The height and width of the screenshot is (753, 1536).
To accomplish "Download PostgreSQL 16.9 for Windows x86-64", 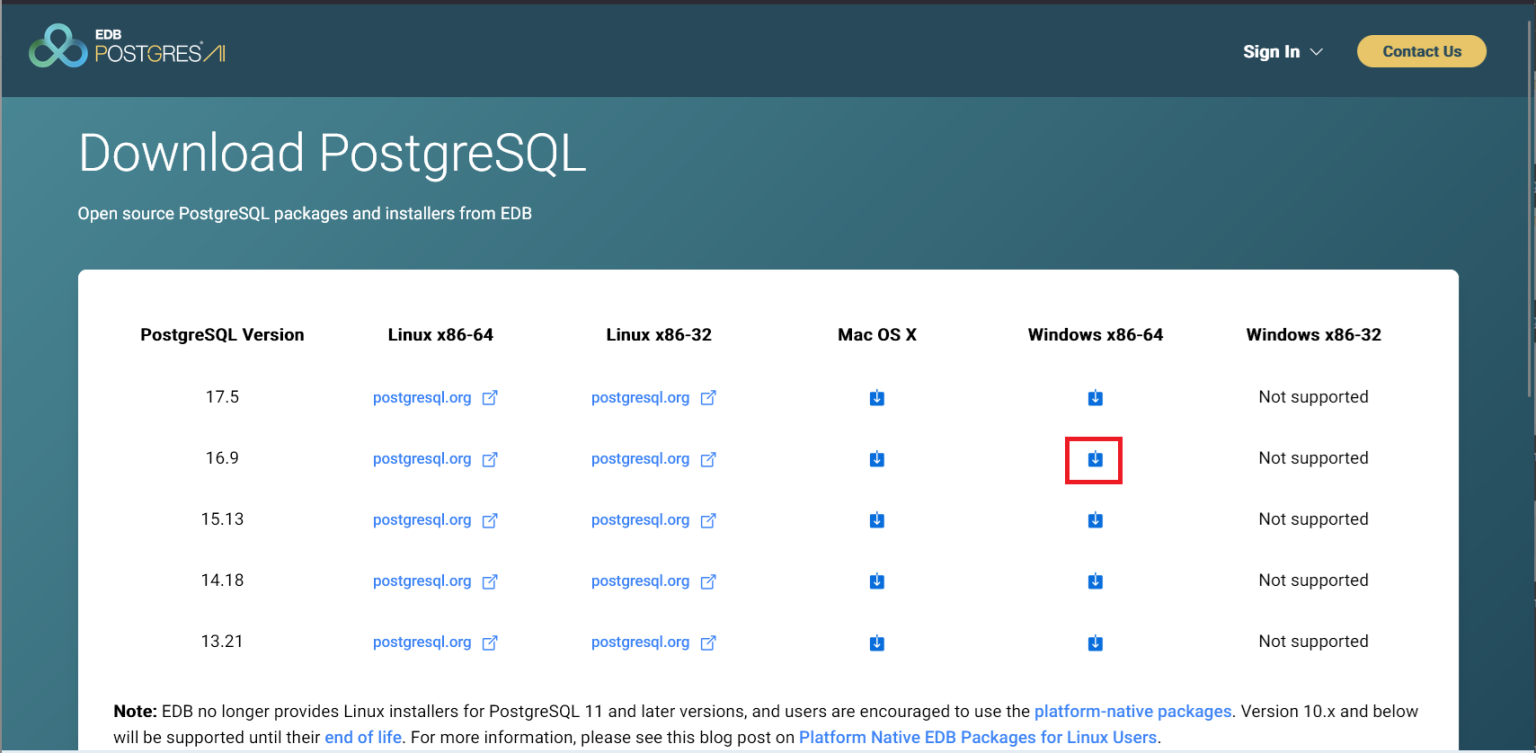I will click(x=1095, y=459).
